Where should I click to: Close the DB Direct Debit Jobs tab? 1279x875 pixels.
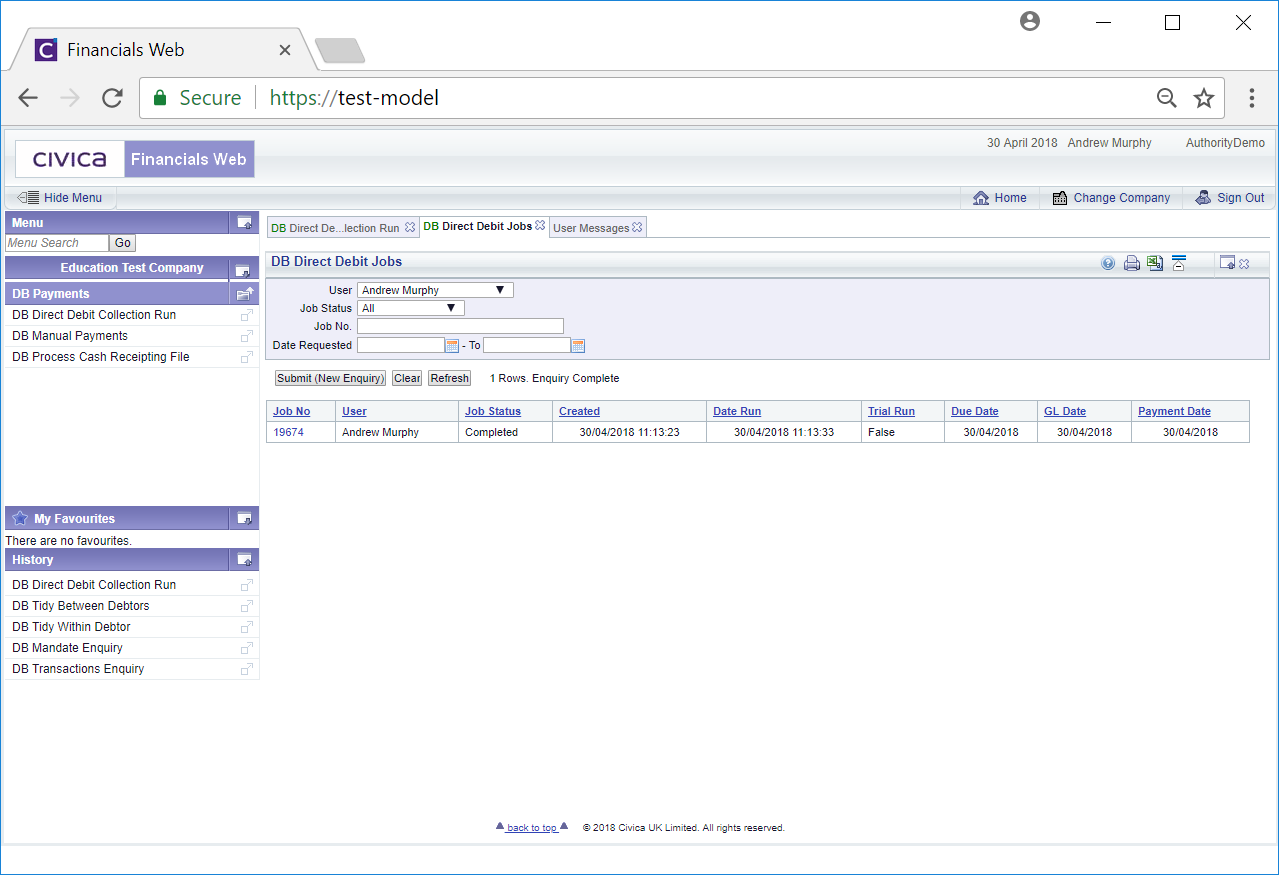coord(540,226)
